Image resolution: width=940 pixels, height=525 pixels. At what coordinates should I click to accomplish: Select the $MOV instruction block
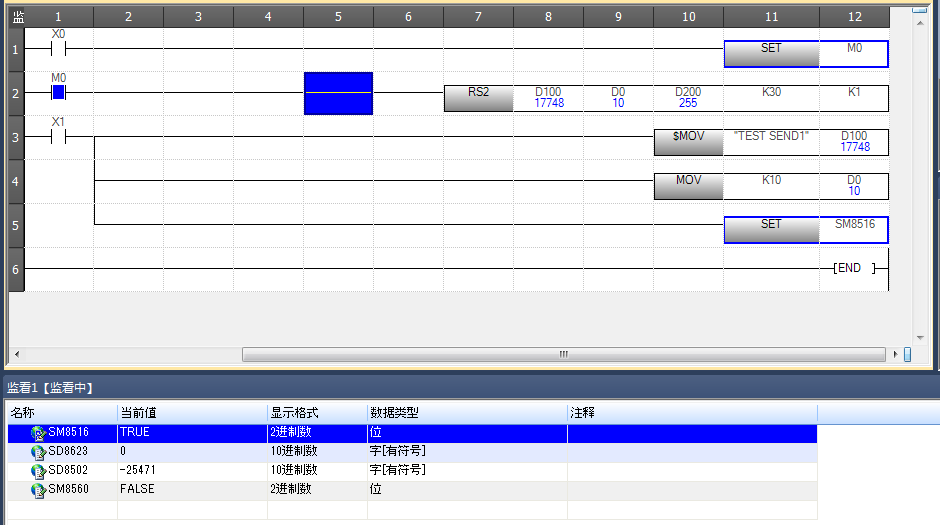pos(688,141)
